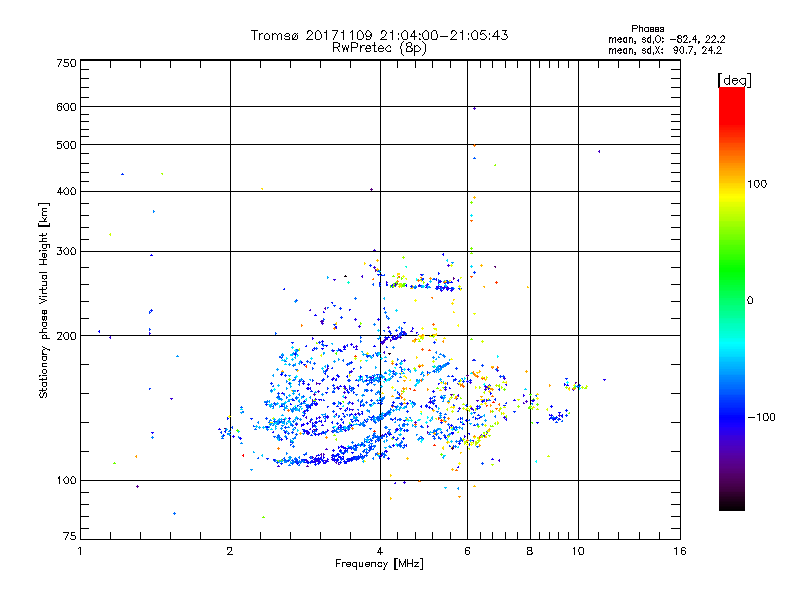Click the colorbar '0' tick label
The image size is (800, 600).
pyautogui.click(x=750, y=301)
